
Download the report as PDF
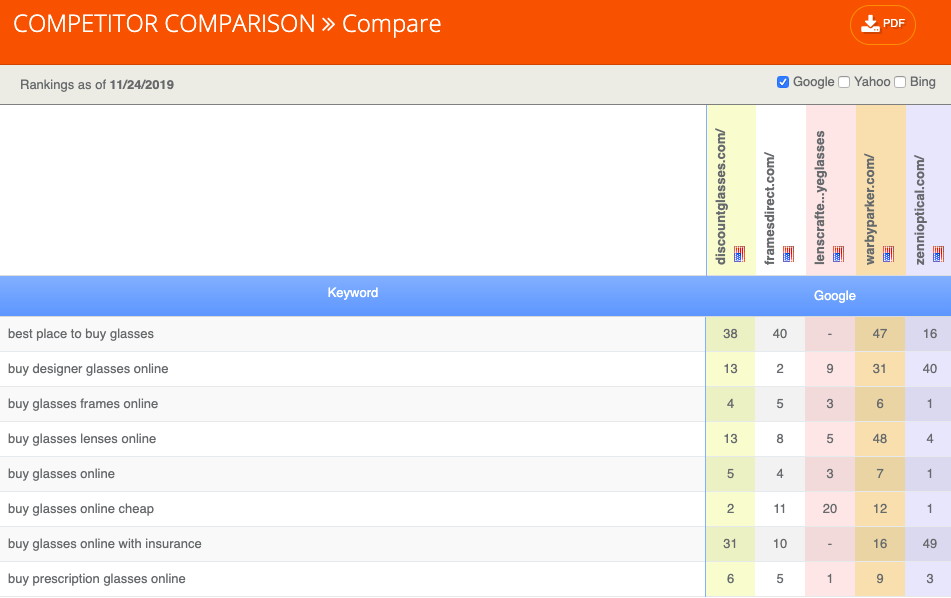[x=882, y=25]
